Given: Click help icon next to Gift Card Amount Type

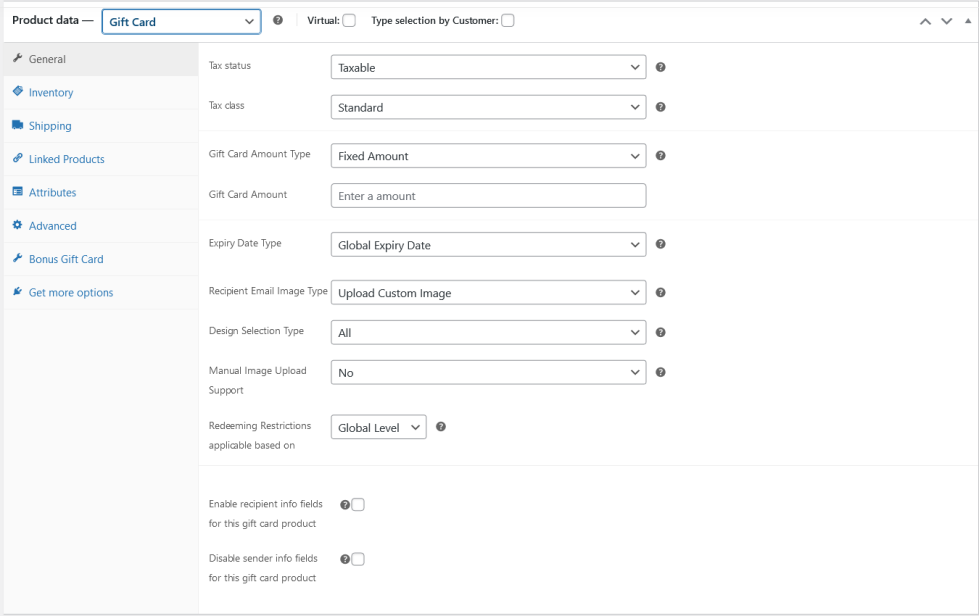Looking at the screenshot, I should 660,156.
